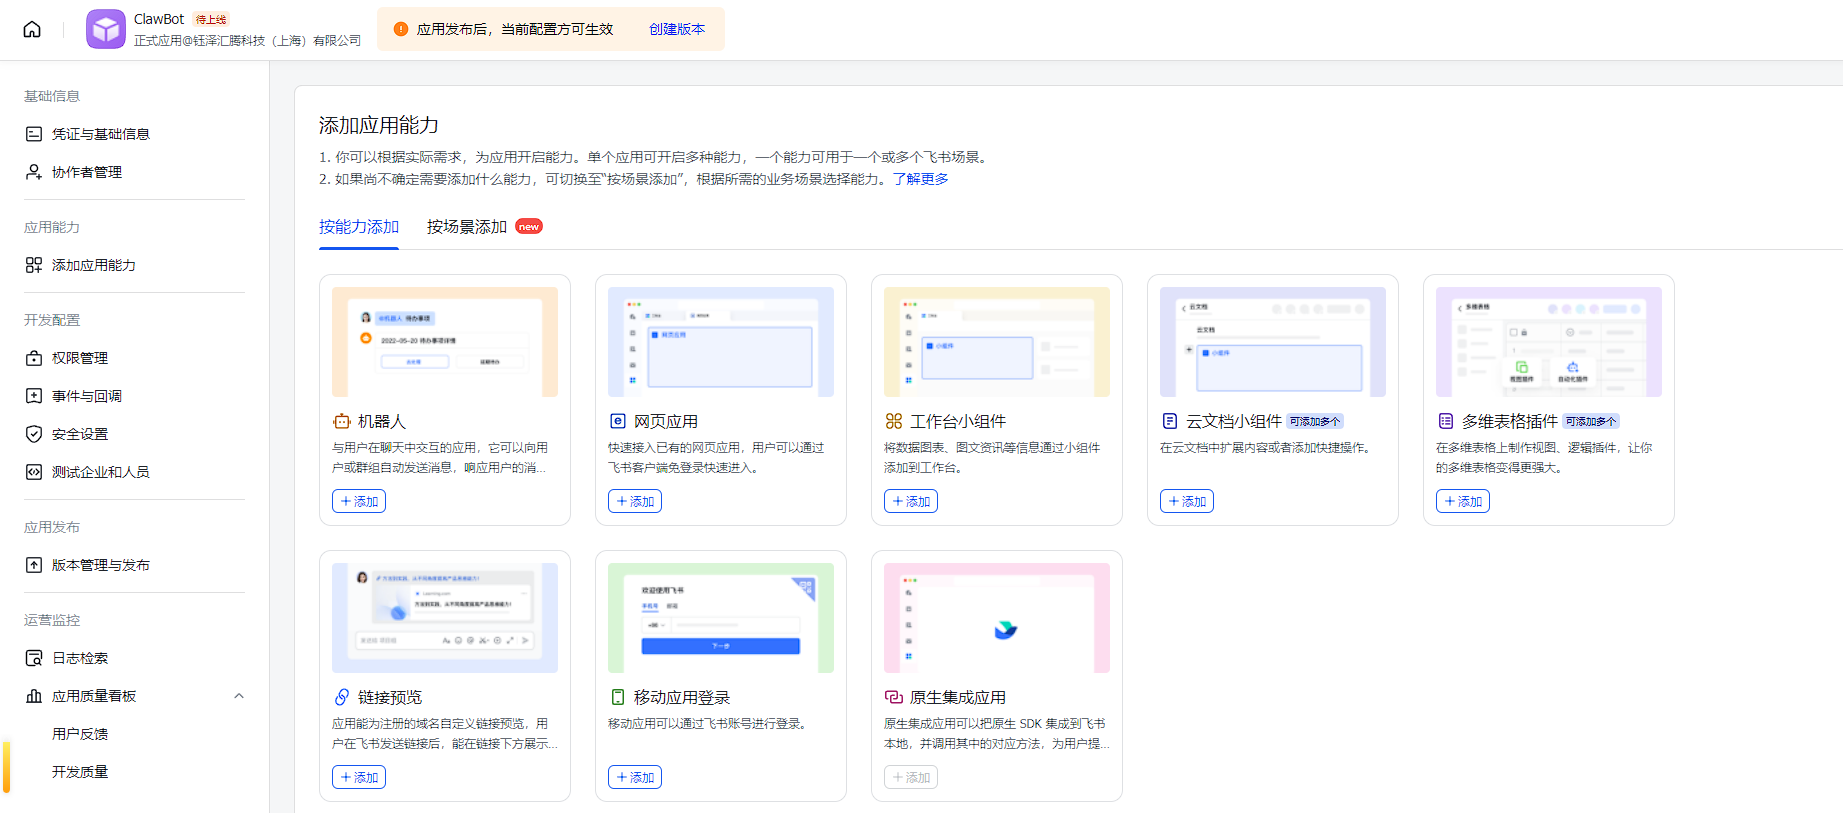Switch to 按场景添加 tab
Image resolution: width=1843 pixels, height=813 pixels.
tap(467, 227)
